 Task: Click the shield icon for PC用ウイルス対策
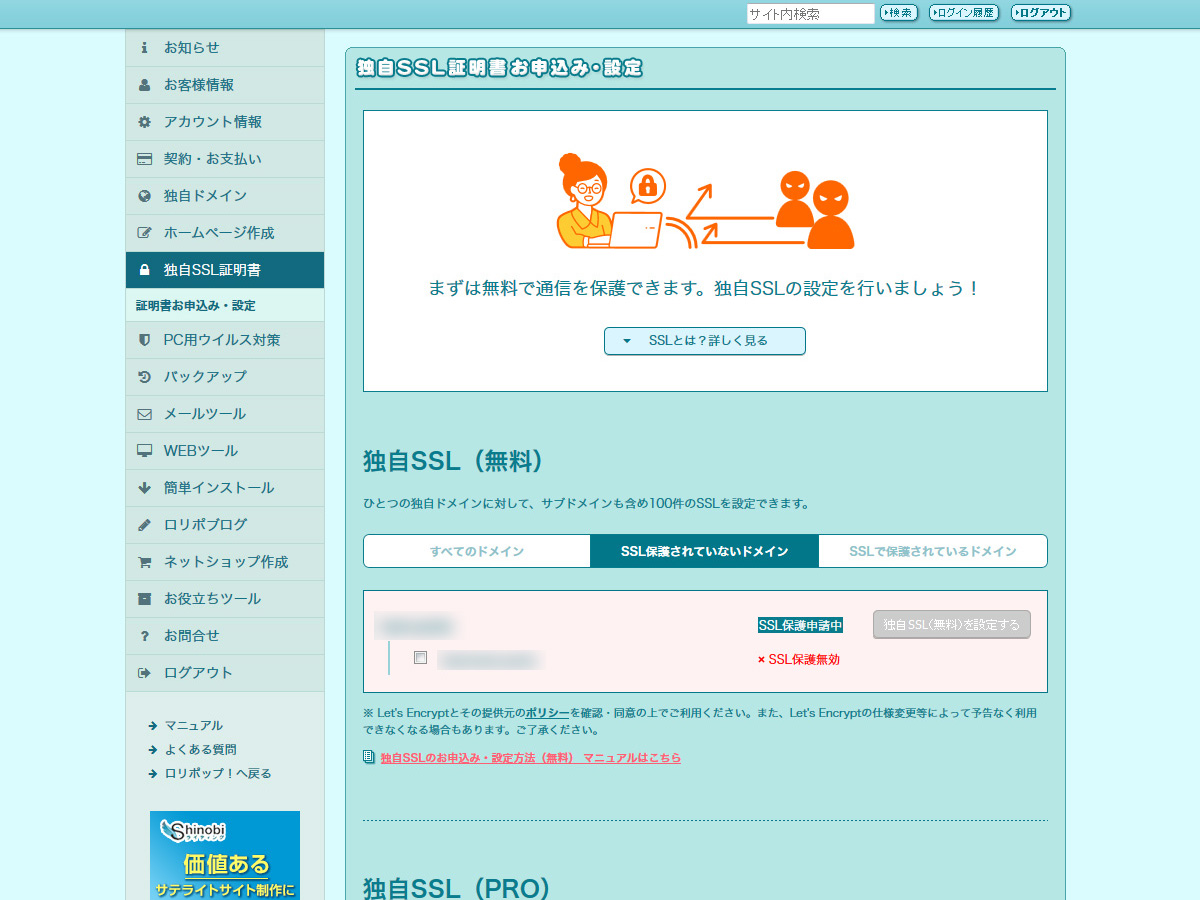[x=144, y=340]
